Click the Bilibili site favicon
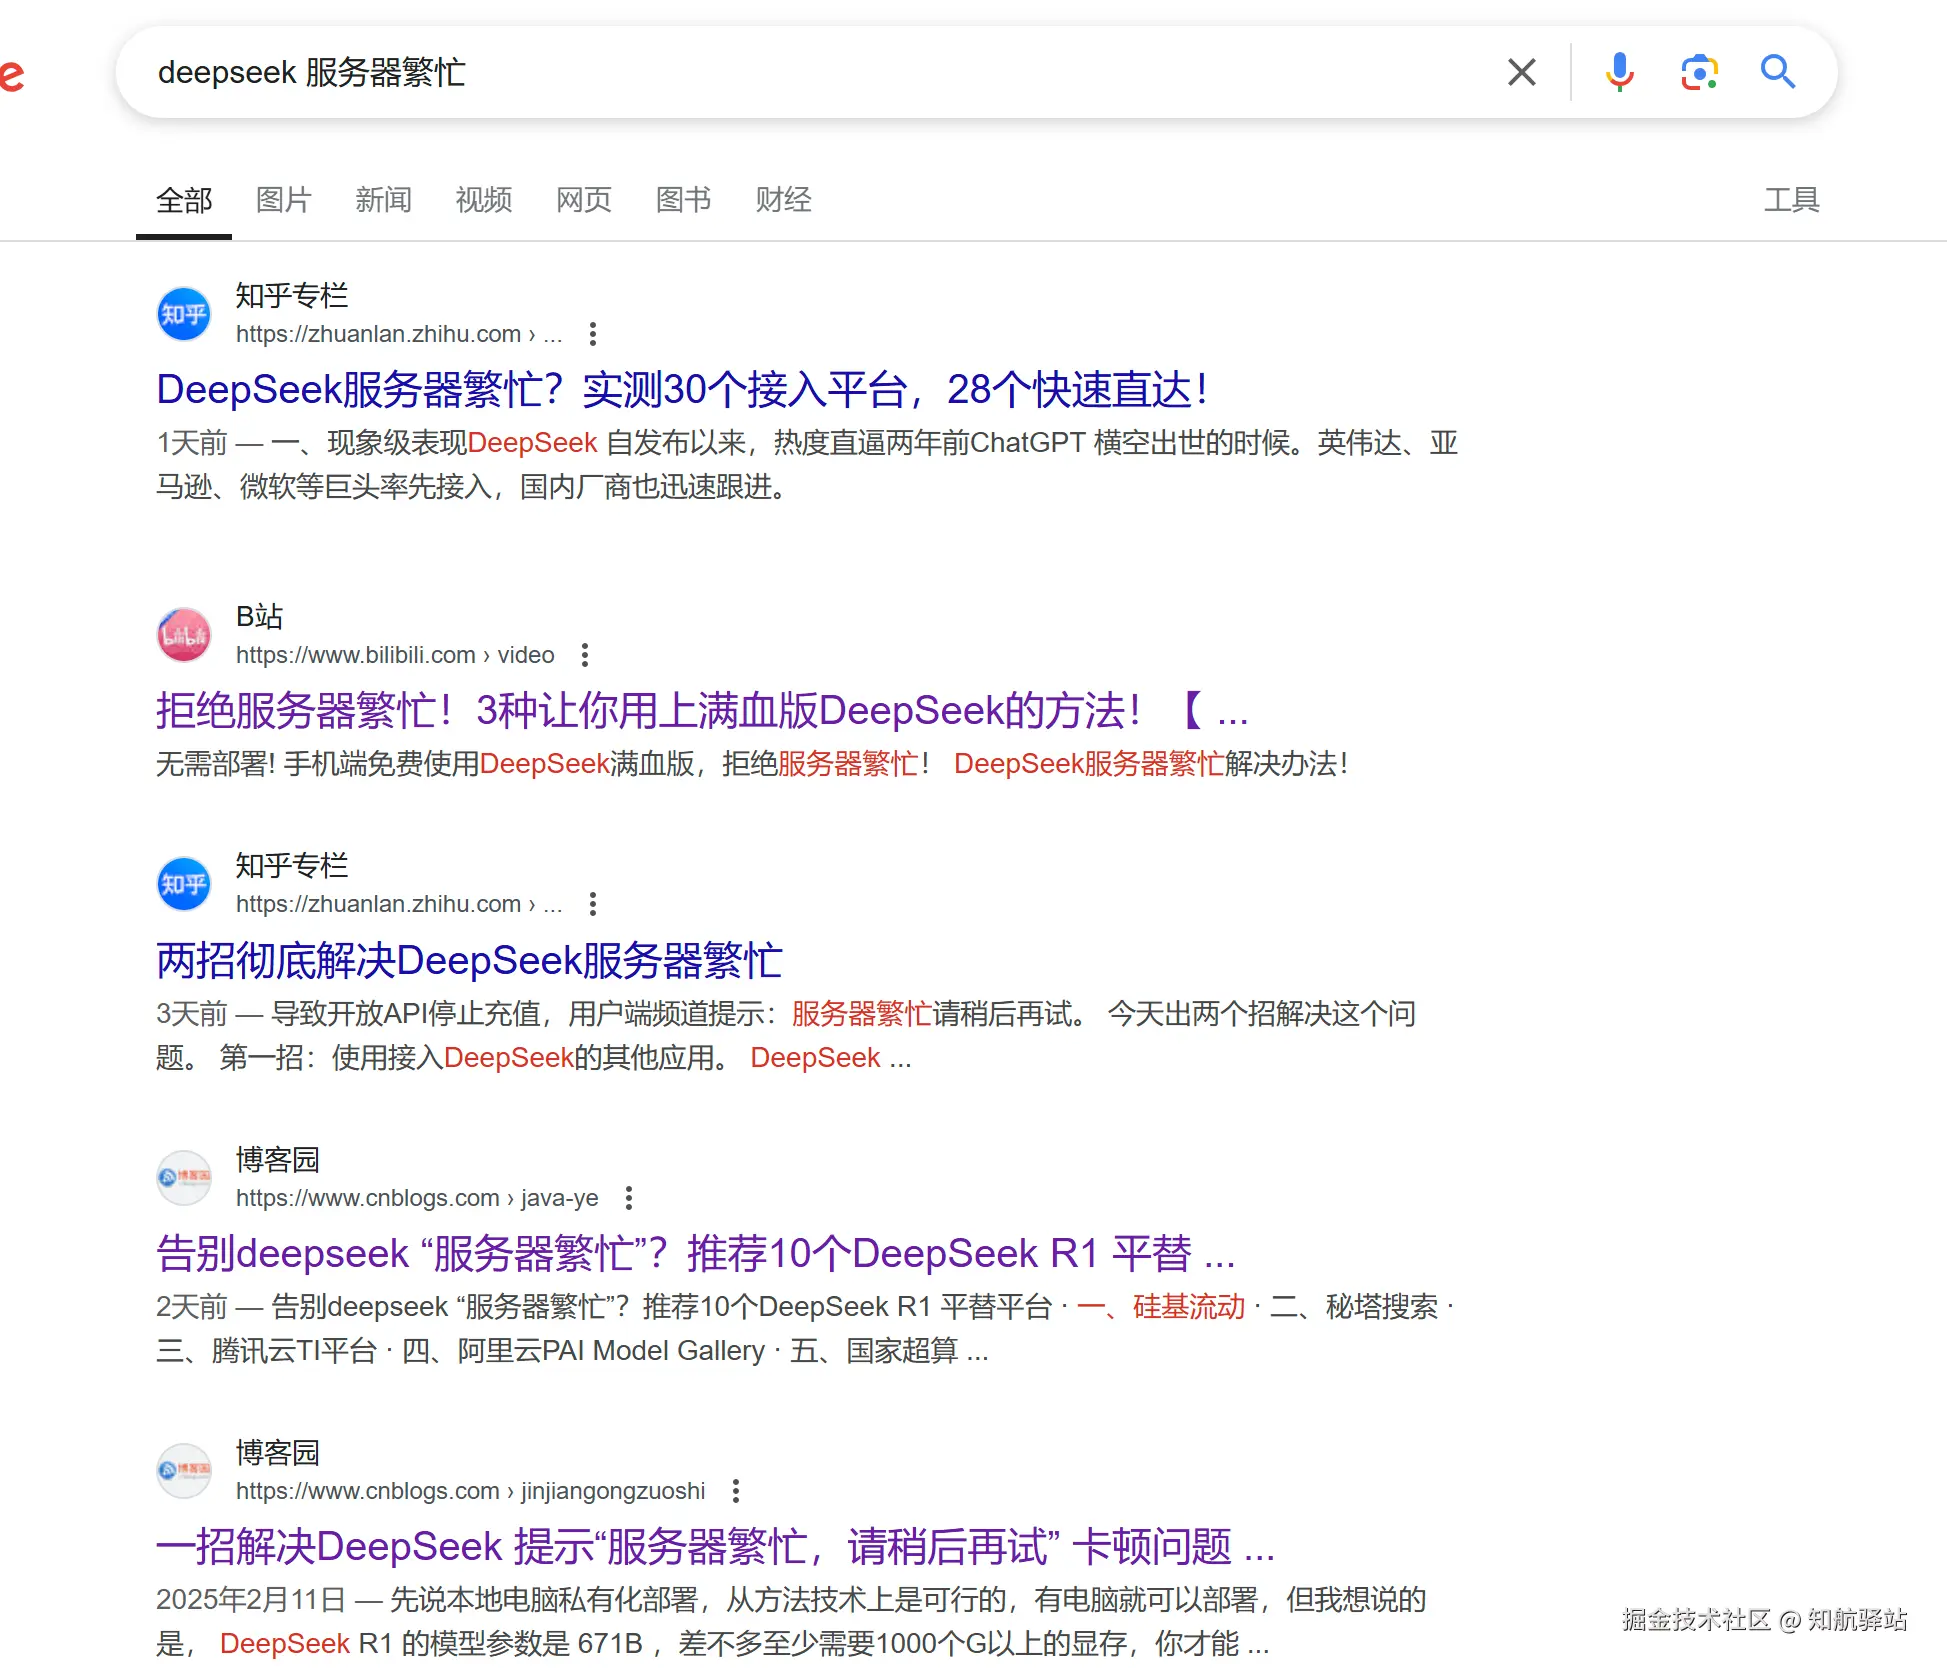The image size is (1947, 1673). (184, 636)
